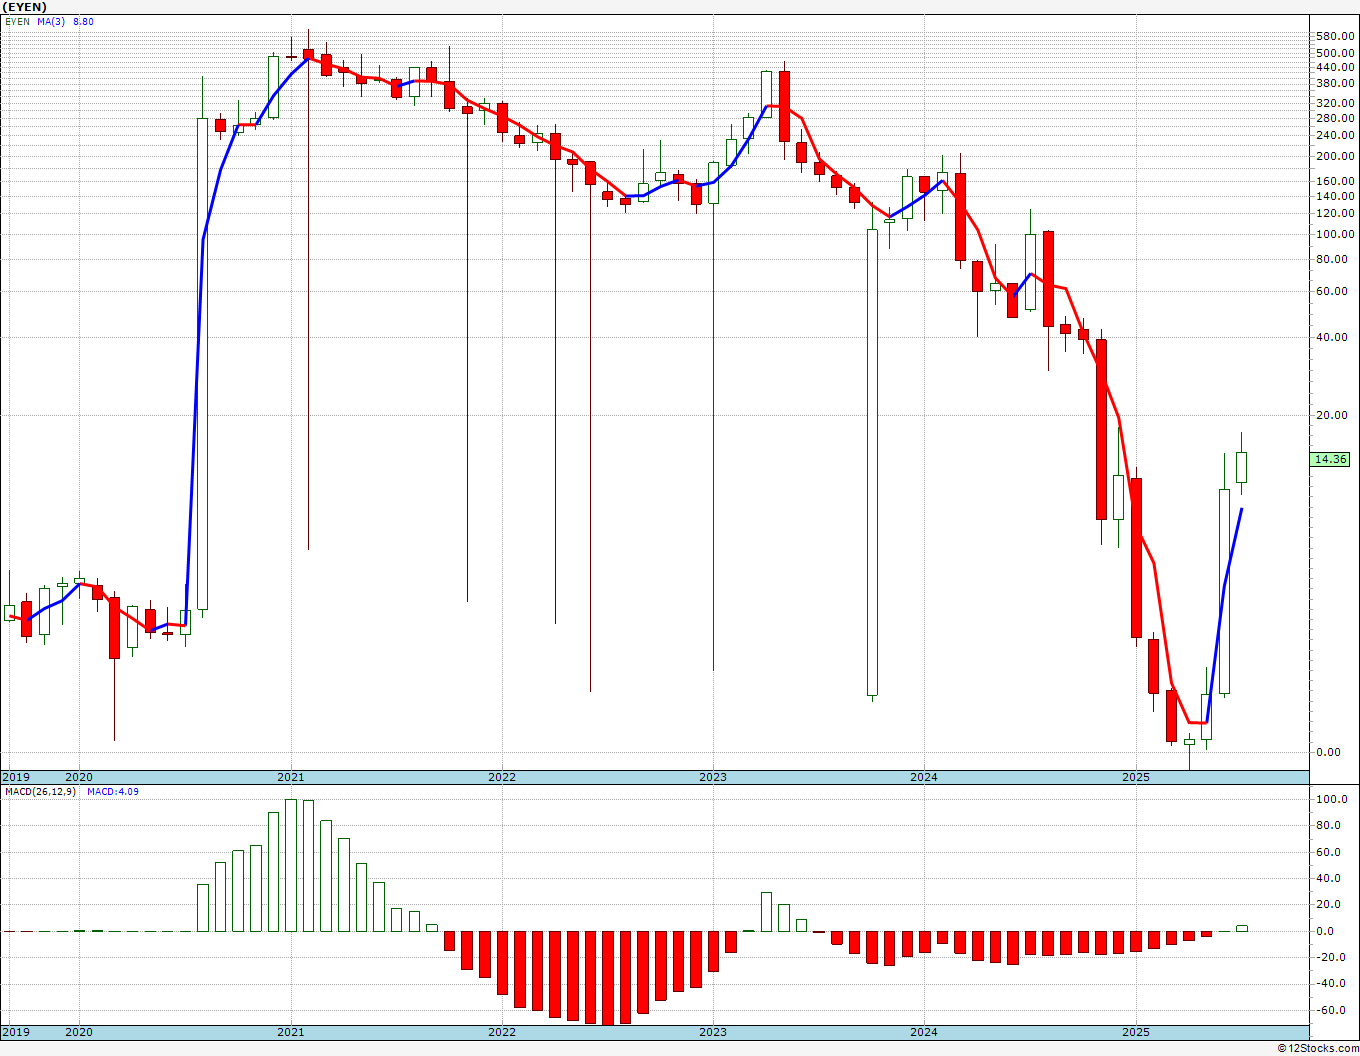
Task: Click 2021 on the price chart time axis
Action: [x=291, y=777]
